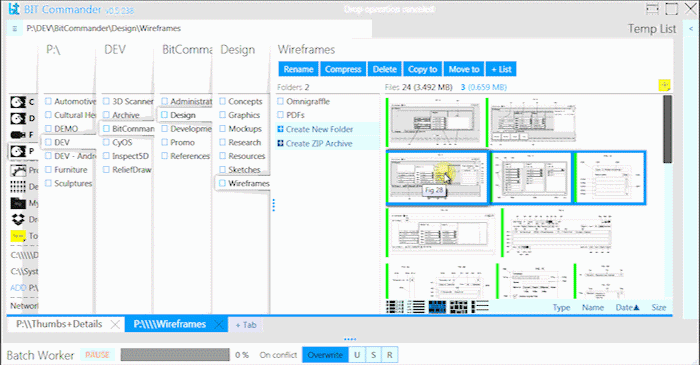This screenshot has height=365, width=700.
Task: Expand the Temp List panel arrow
Action: [691, 29]
